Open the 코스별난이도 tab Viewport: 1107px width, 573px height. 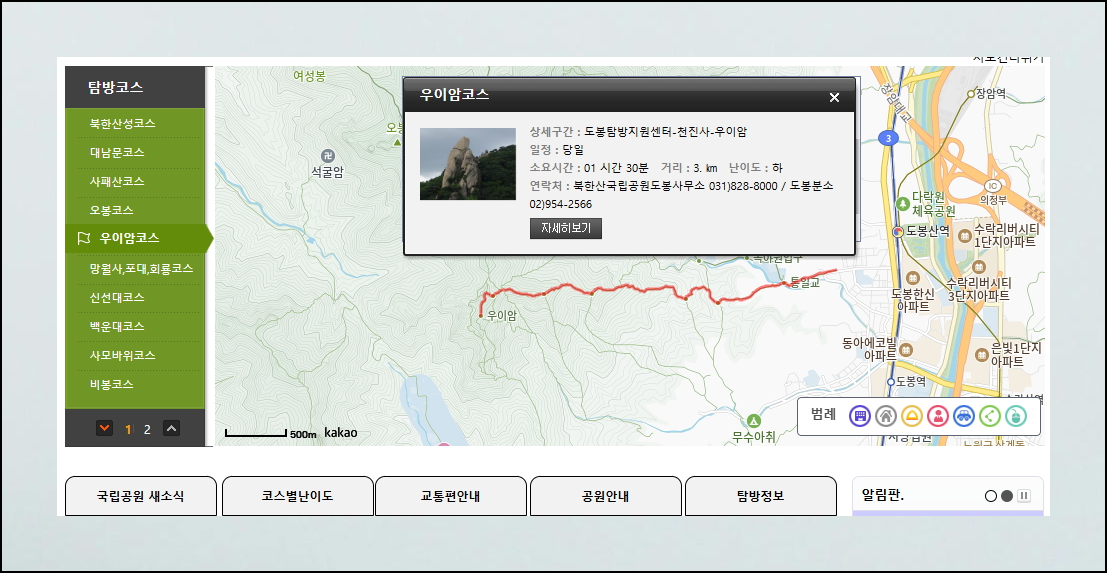coord(297,496)
